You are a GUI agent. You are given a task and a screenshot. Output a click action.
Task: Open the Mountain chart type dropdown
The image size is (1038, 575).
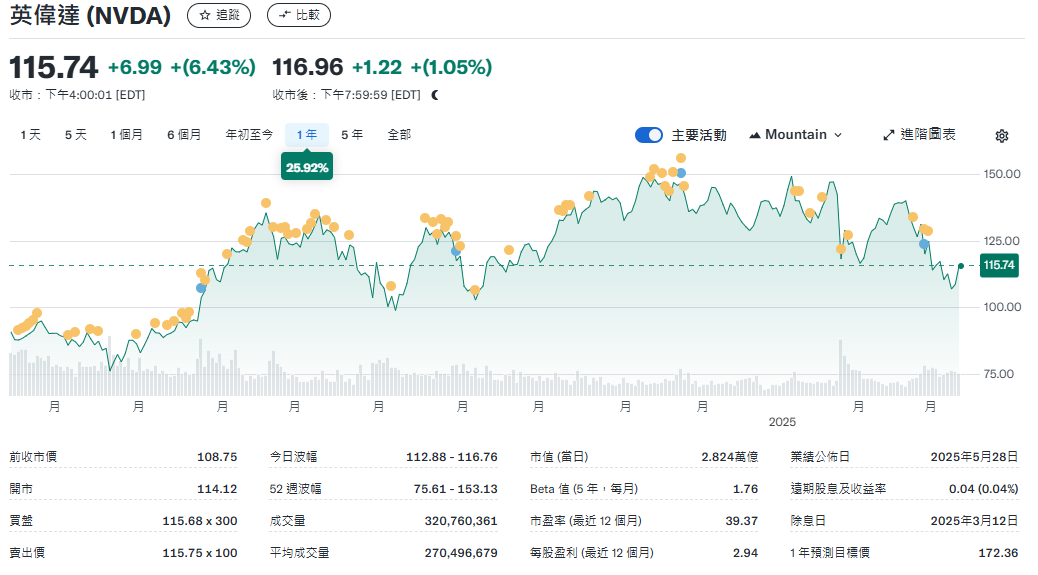(795, 135)
